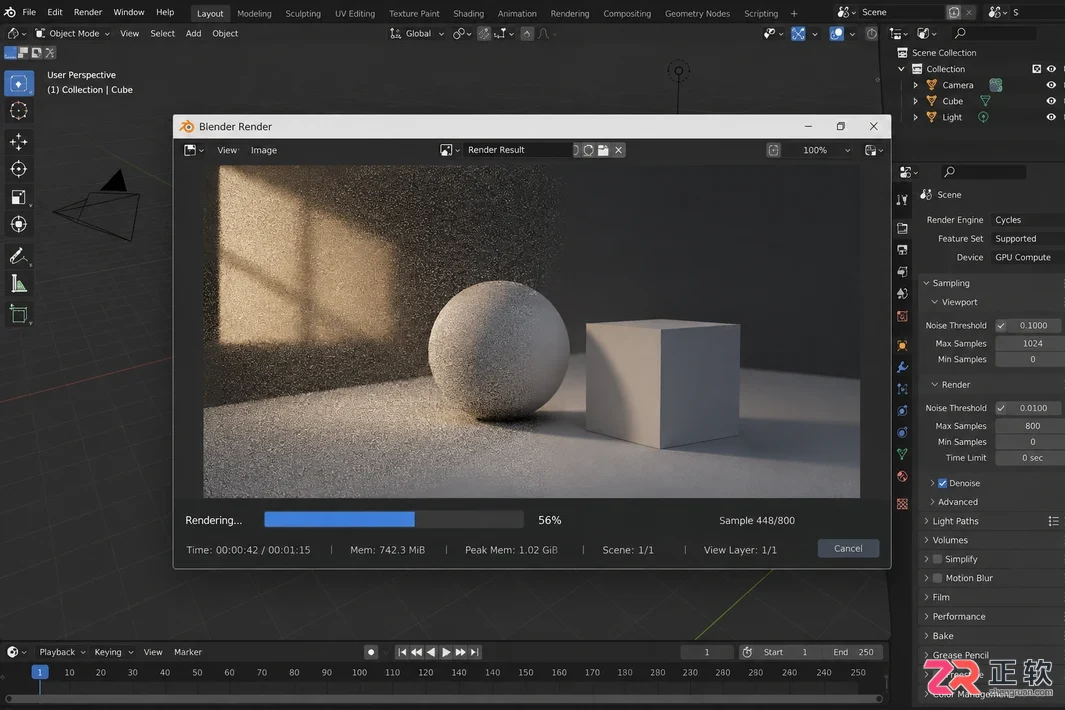Image resolution: width=1065 pixels, height=710 pixels.
Task: Select the Annotate pencil tool
Action: pyautogui.click(x=19, y=256)
